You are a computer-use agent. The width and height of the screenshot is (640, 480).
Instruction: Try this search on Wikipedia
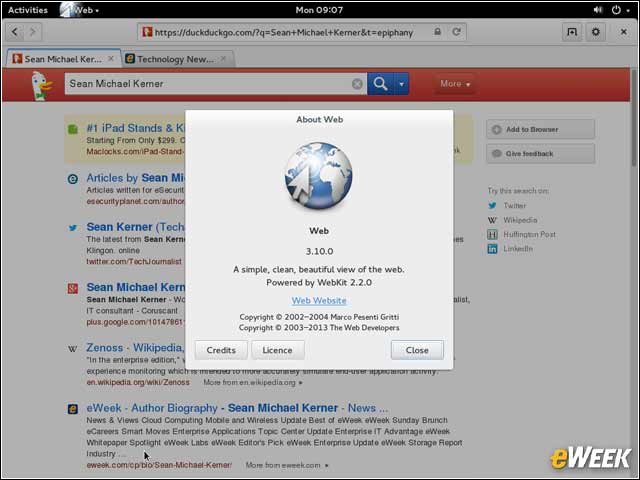click(x=520, y=220)
